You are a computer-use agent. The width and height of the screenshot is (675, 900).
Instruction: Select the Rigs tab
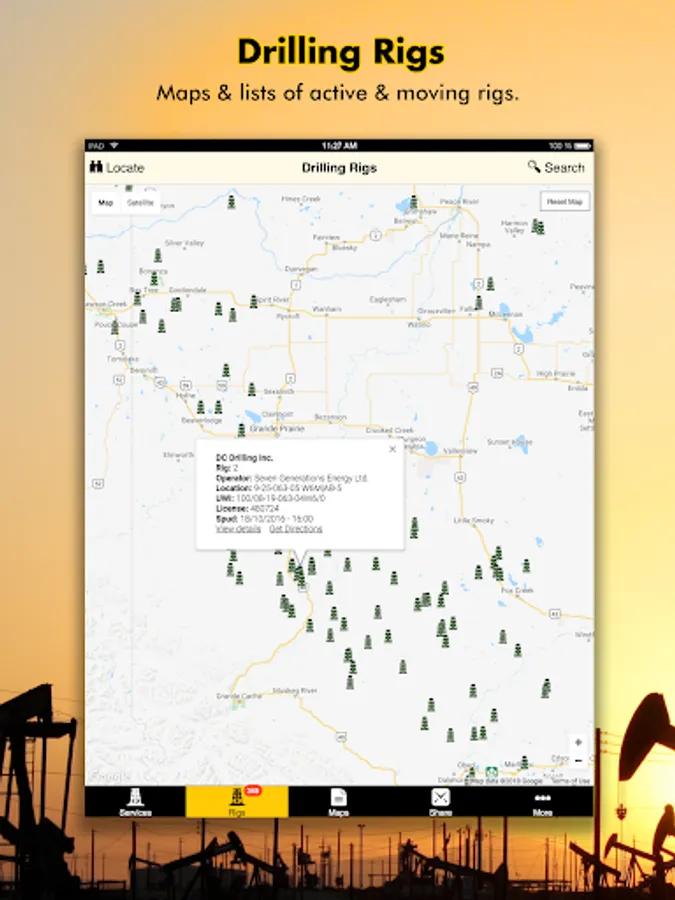tap(237, 799)
